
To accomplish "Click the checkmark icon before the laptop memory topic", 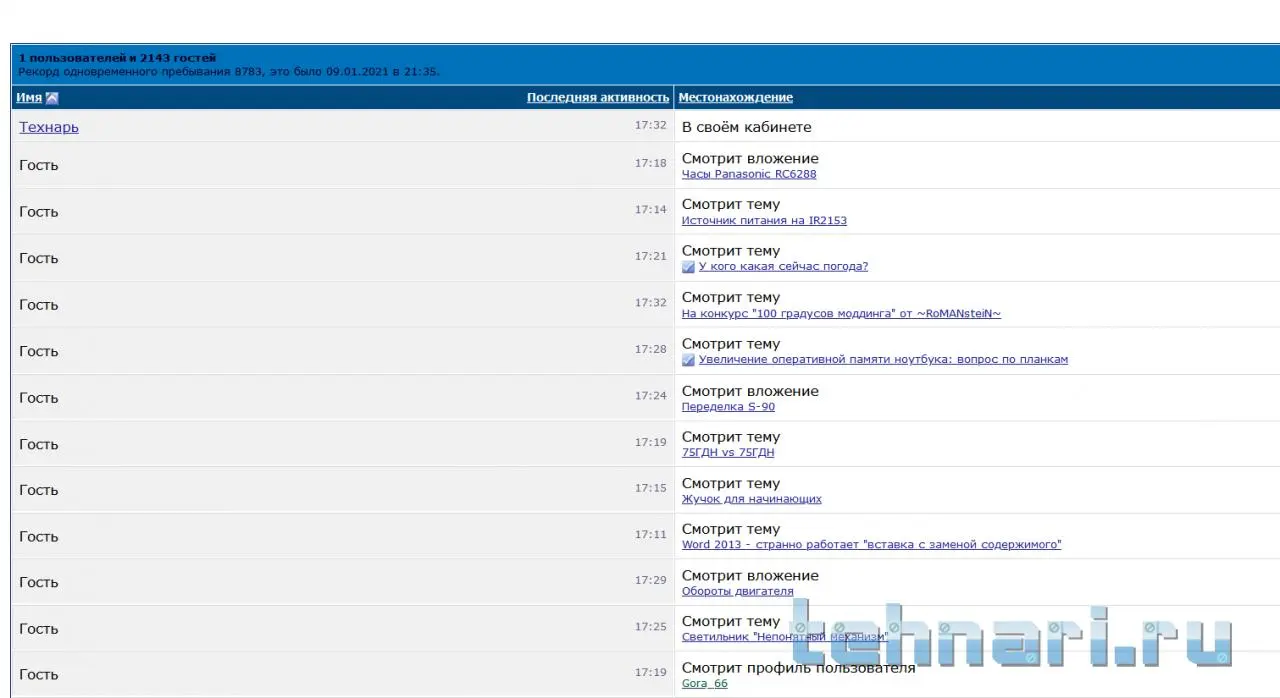I will (688, 360).
